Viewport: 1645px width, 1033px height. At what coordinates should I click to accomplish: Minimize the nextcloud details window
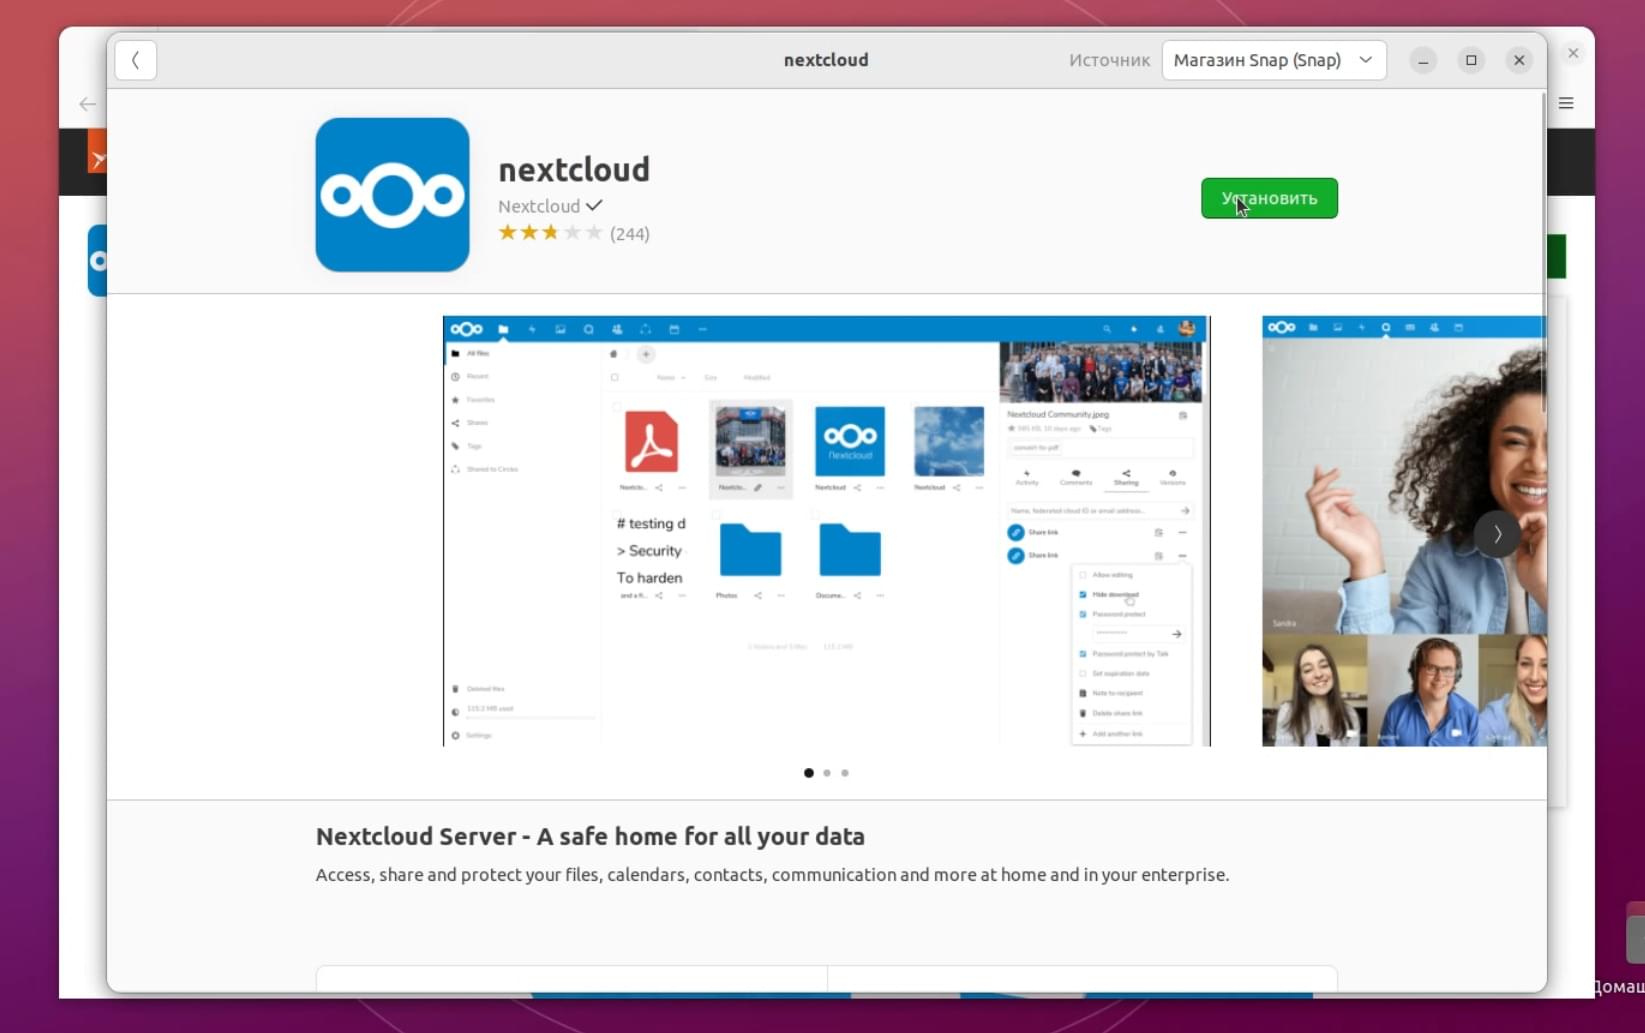pos(1423,60)
